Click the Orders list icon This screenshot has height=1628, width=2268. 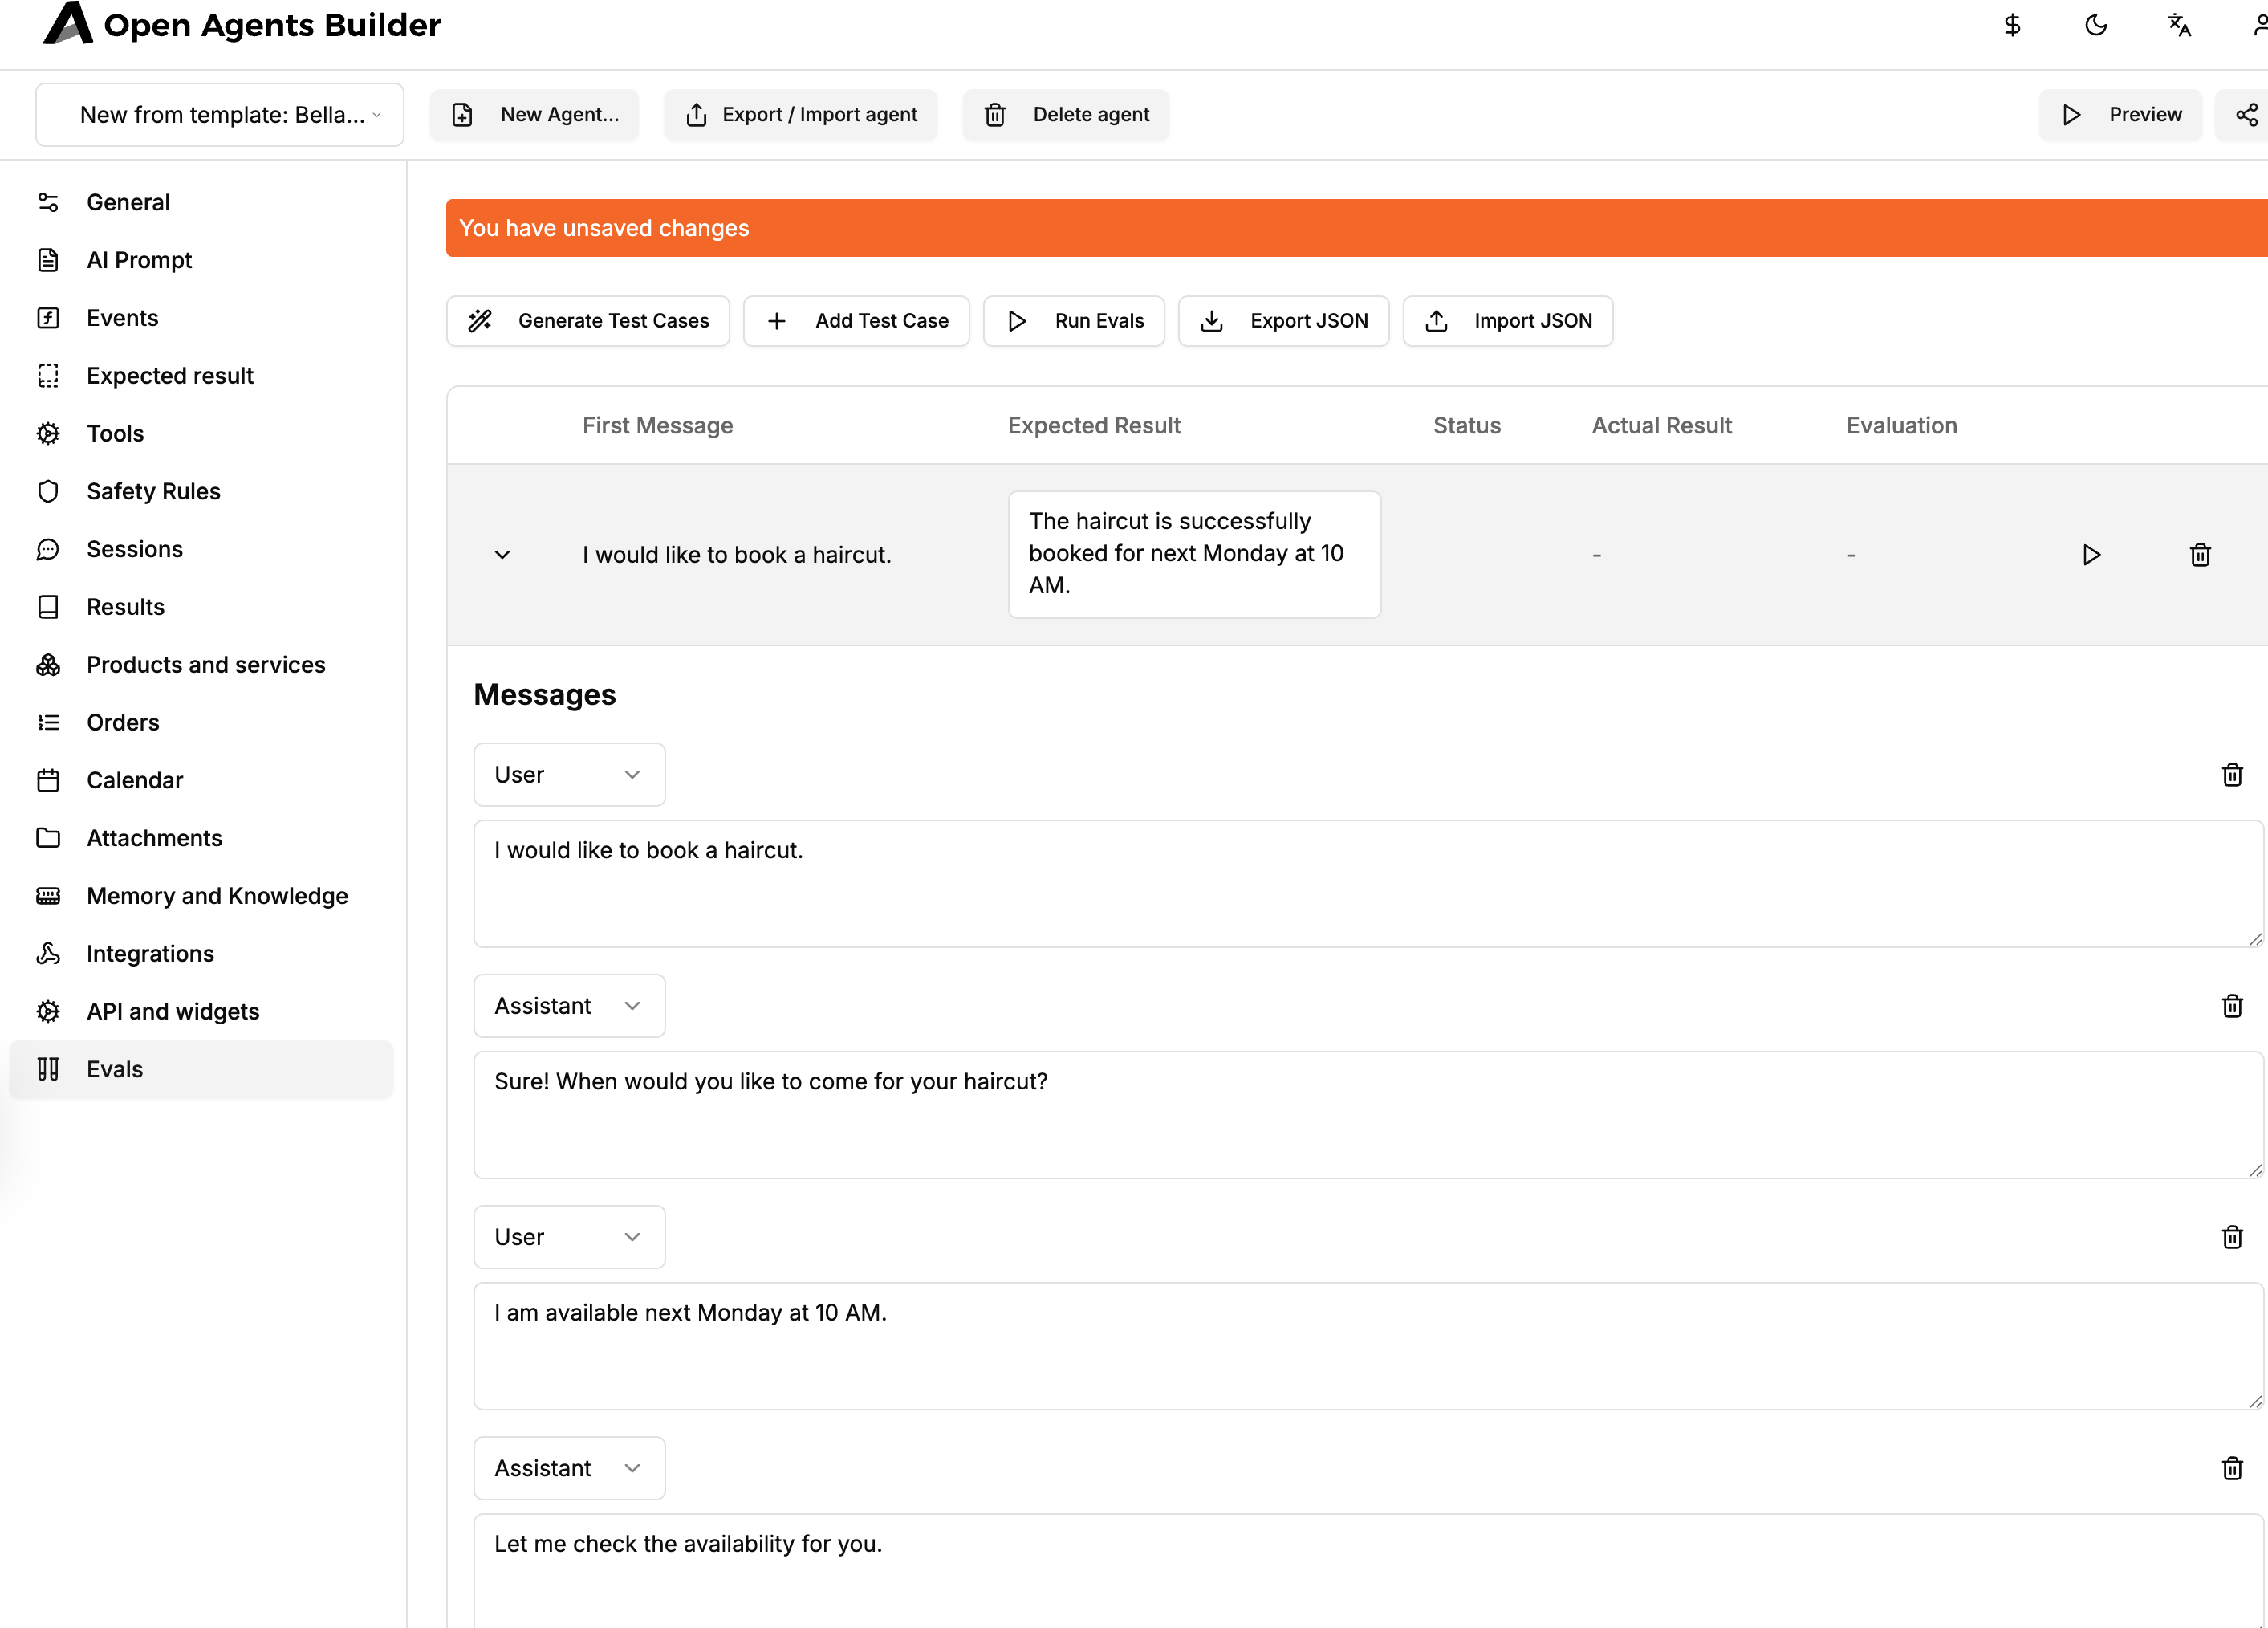tap(48, 723)
